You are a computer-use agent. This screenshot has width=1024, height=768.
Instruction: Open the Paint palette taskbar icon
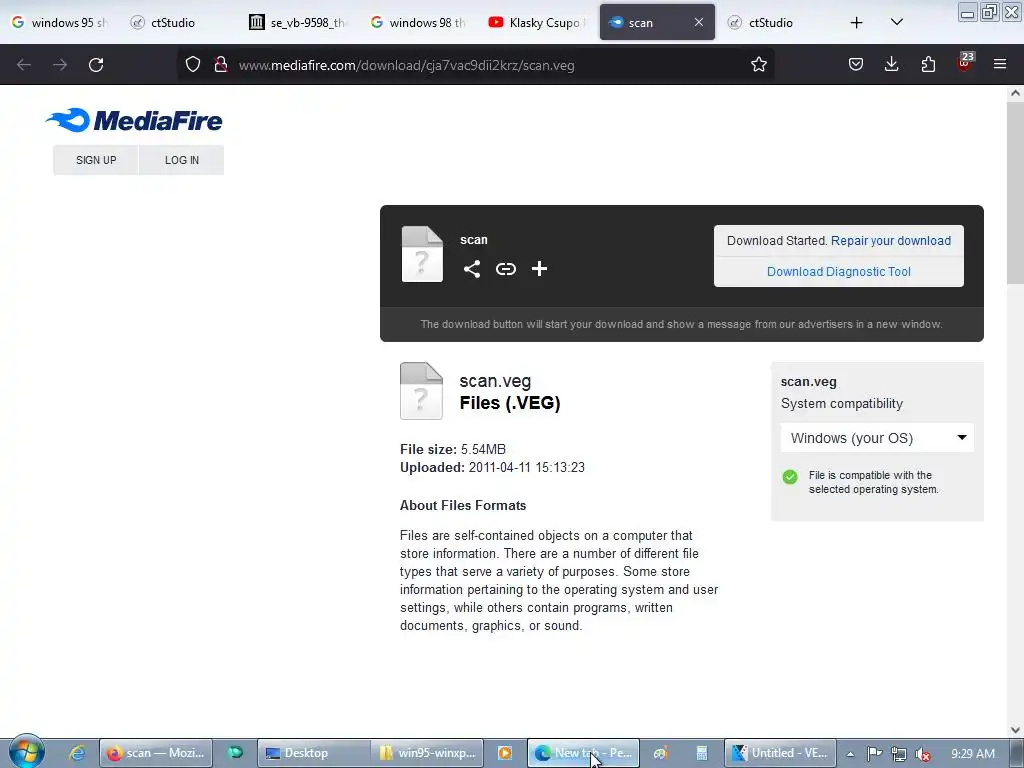(660, 753)
